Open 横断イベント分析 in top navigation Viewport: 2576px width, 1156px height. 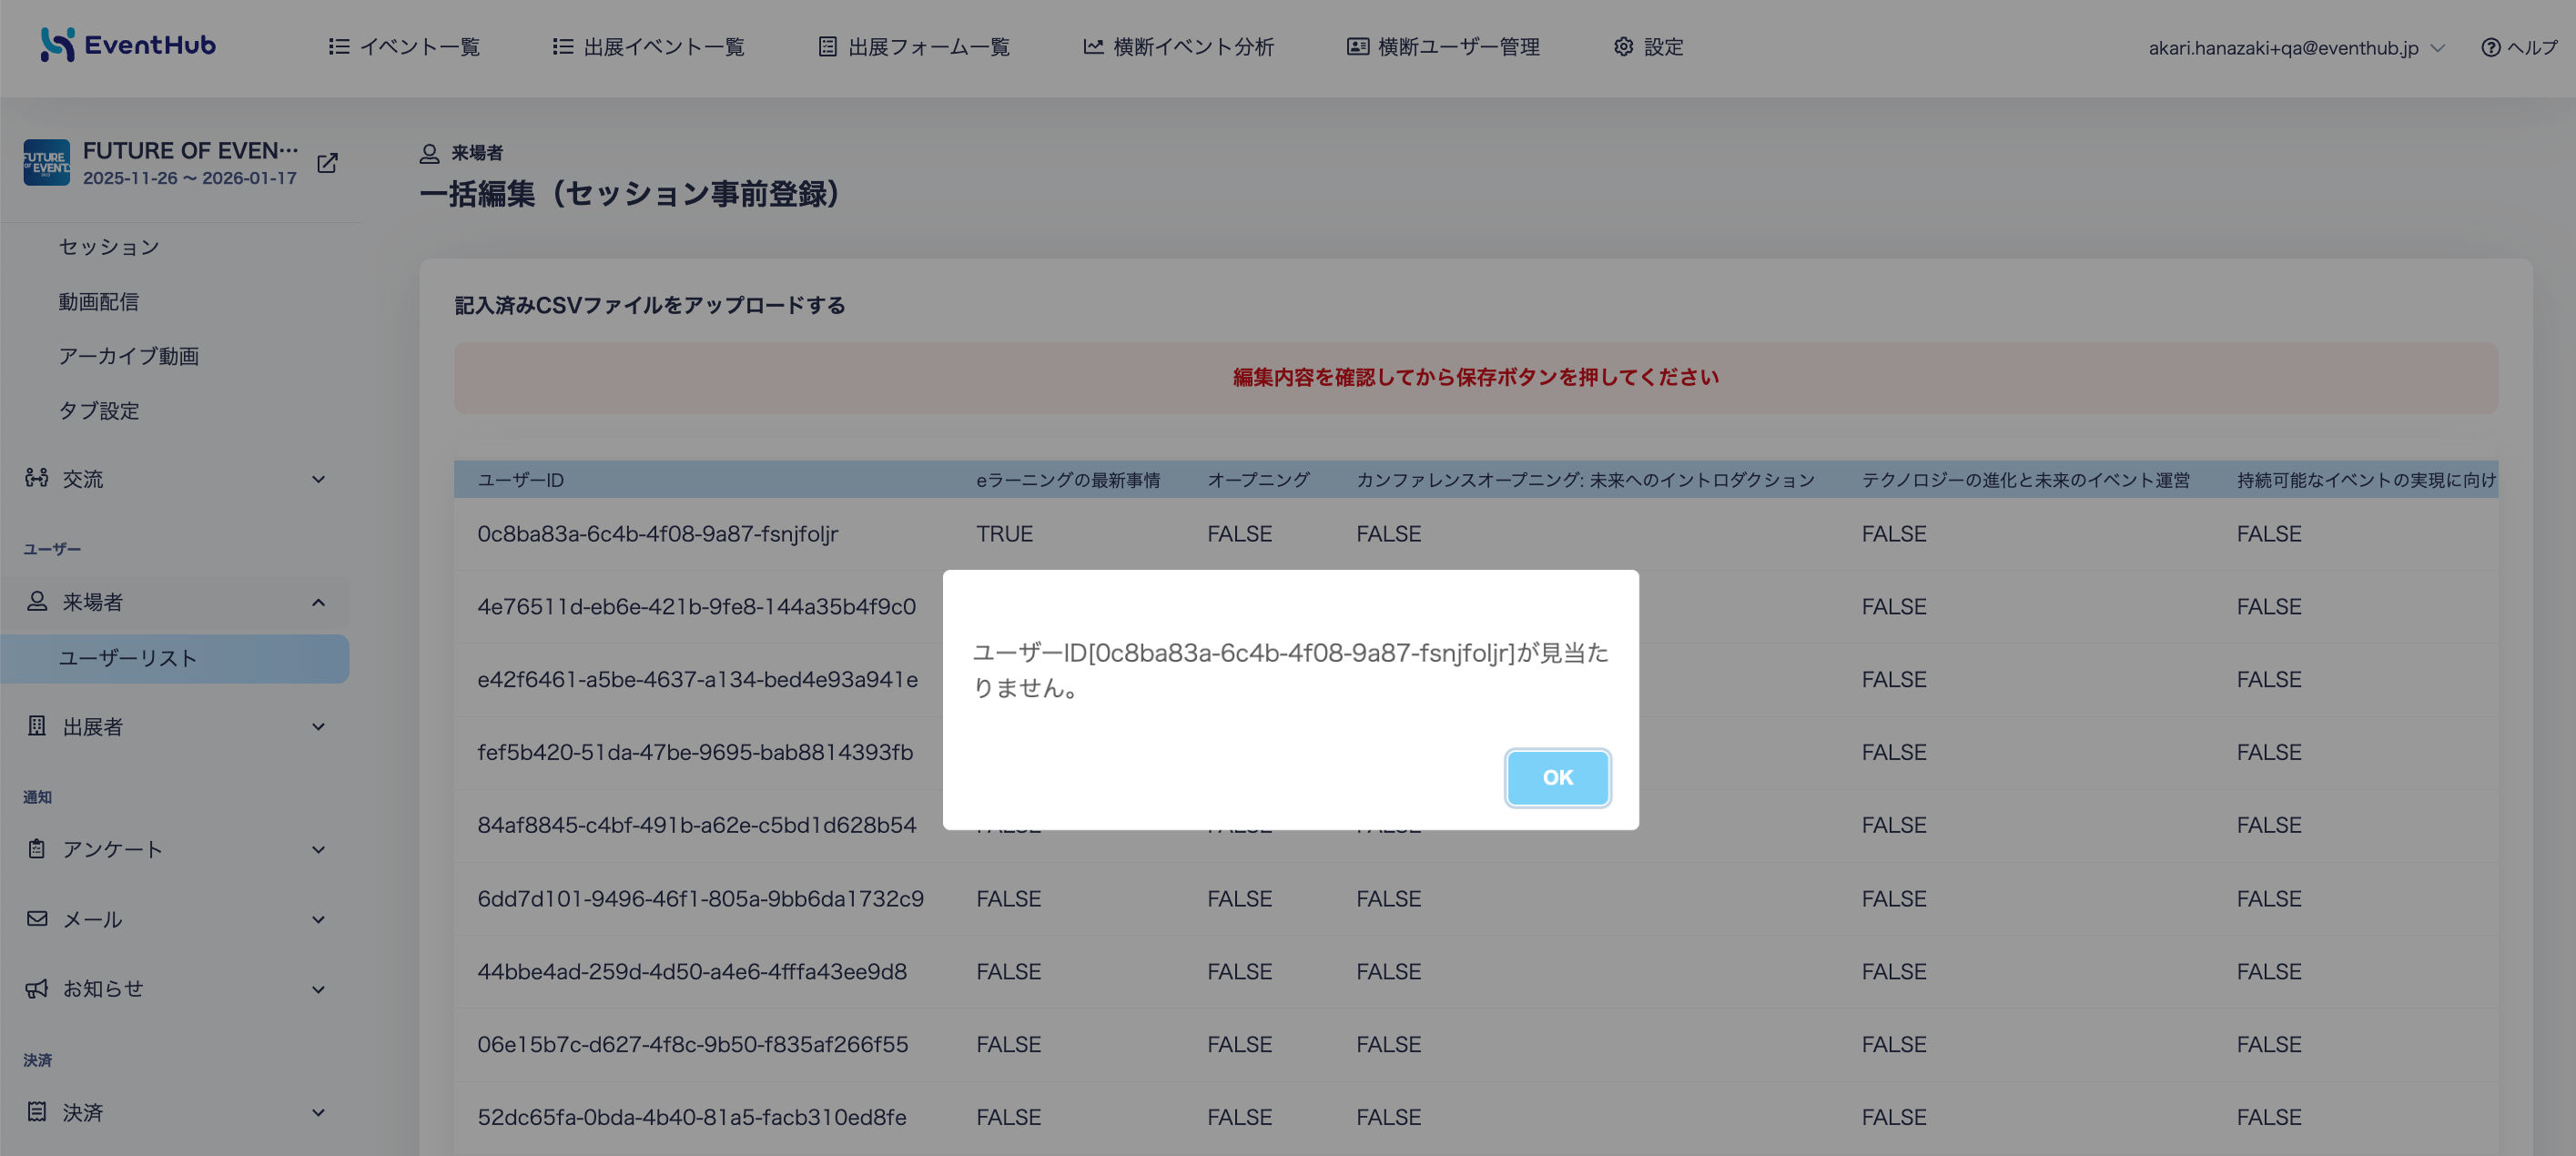tap(1178, 47)
